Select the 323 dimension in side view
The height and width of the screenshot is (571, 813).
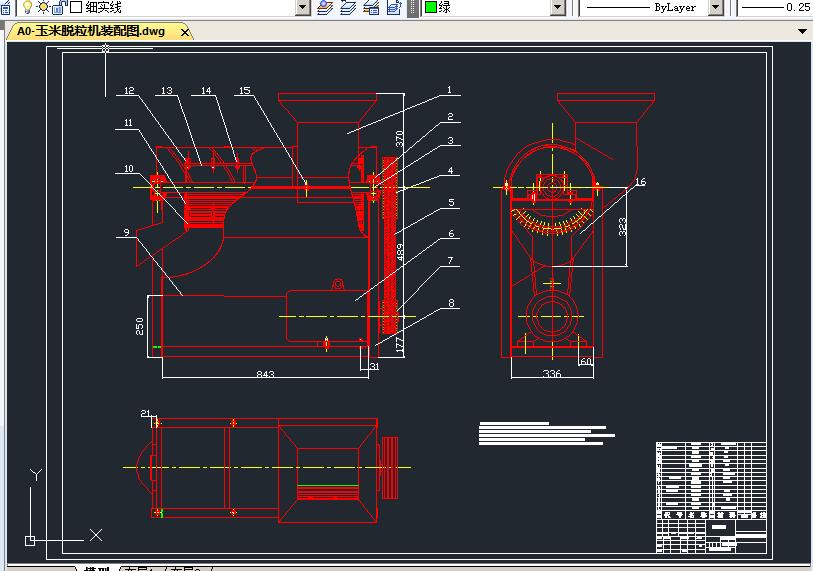click(622, 227)
